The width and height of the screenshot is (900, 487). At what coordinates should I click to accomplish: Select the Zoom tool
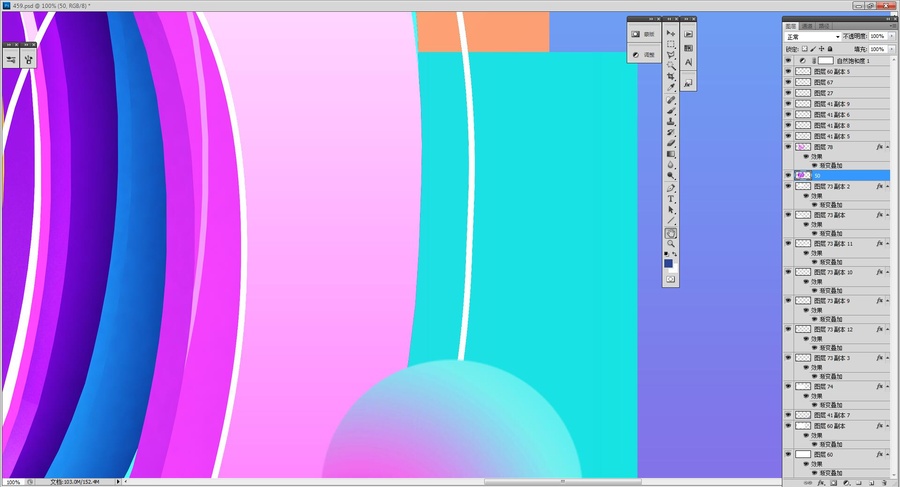click(670, 244)
